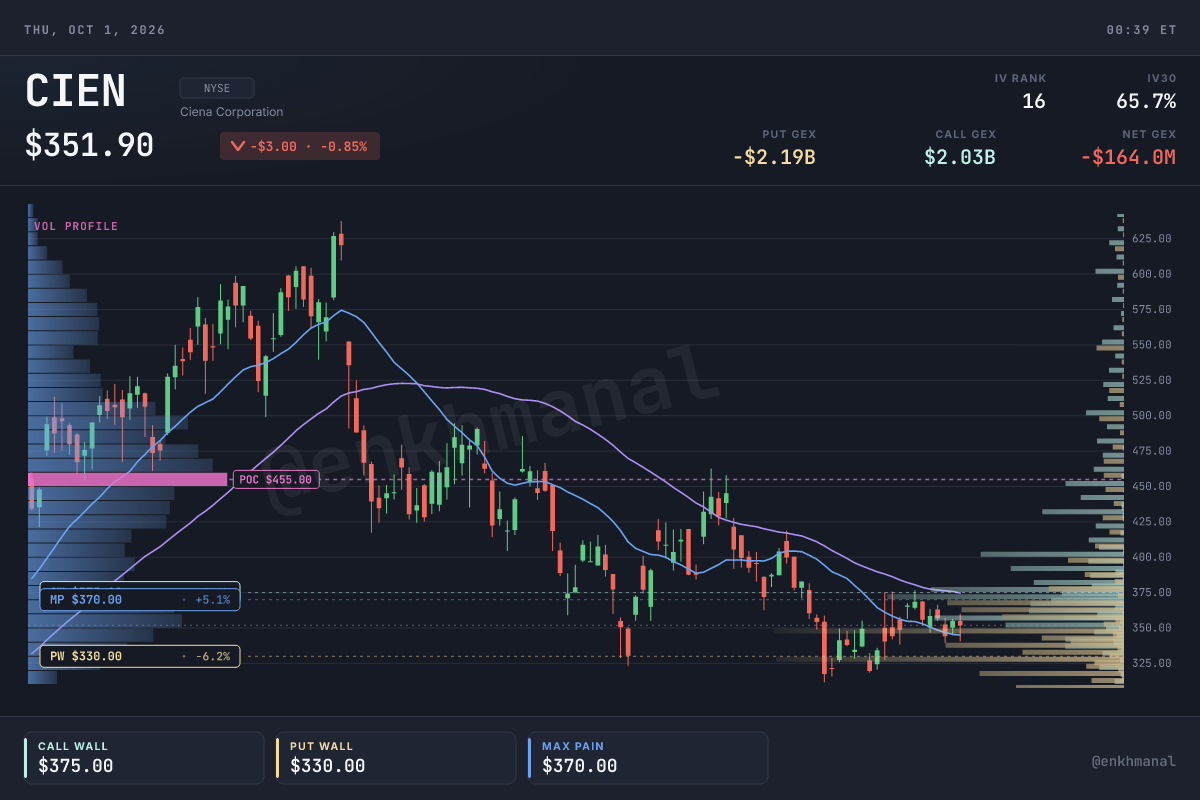This screenshot has width=1200, height=800.
Task: Click the CALL WALL $375.00 card
Action: tap(144, 758)
